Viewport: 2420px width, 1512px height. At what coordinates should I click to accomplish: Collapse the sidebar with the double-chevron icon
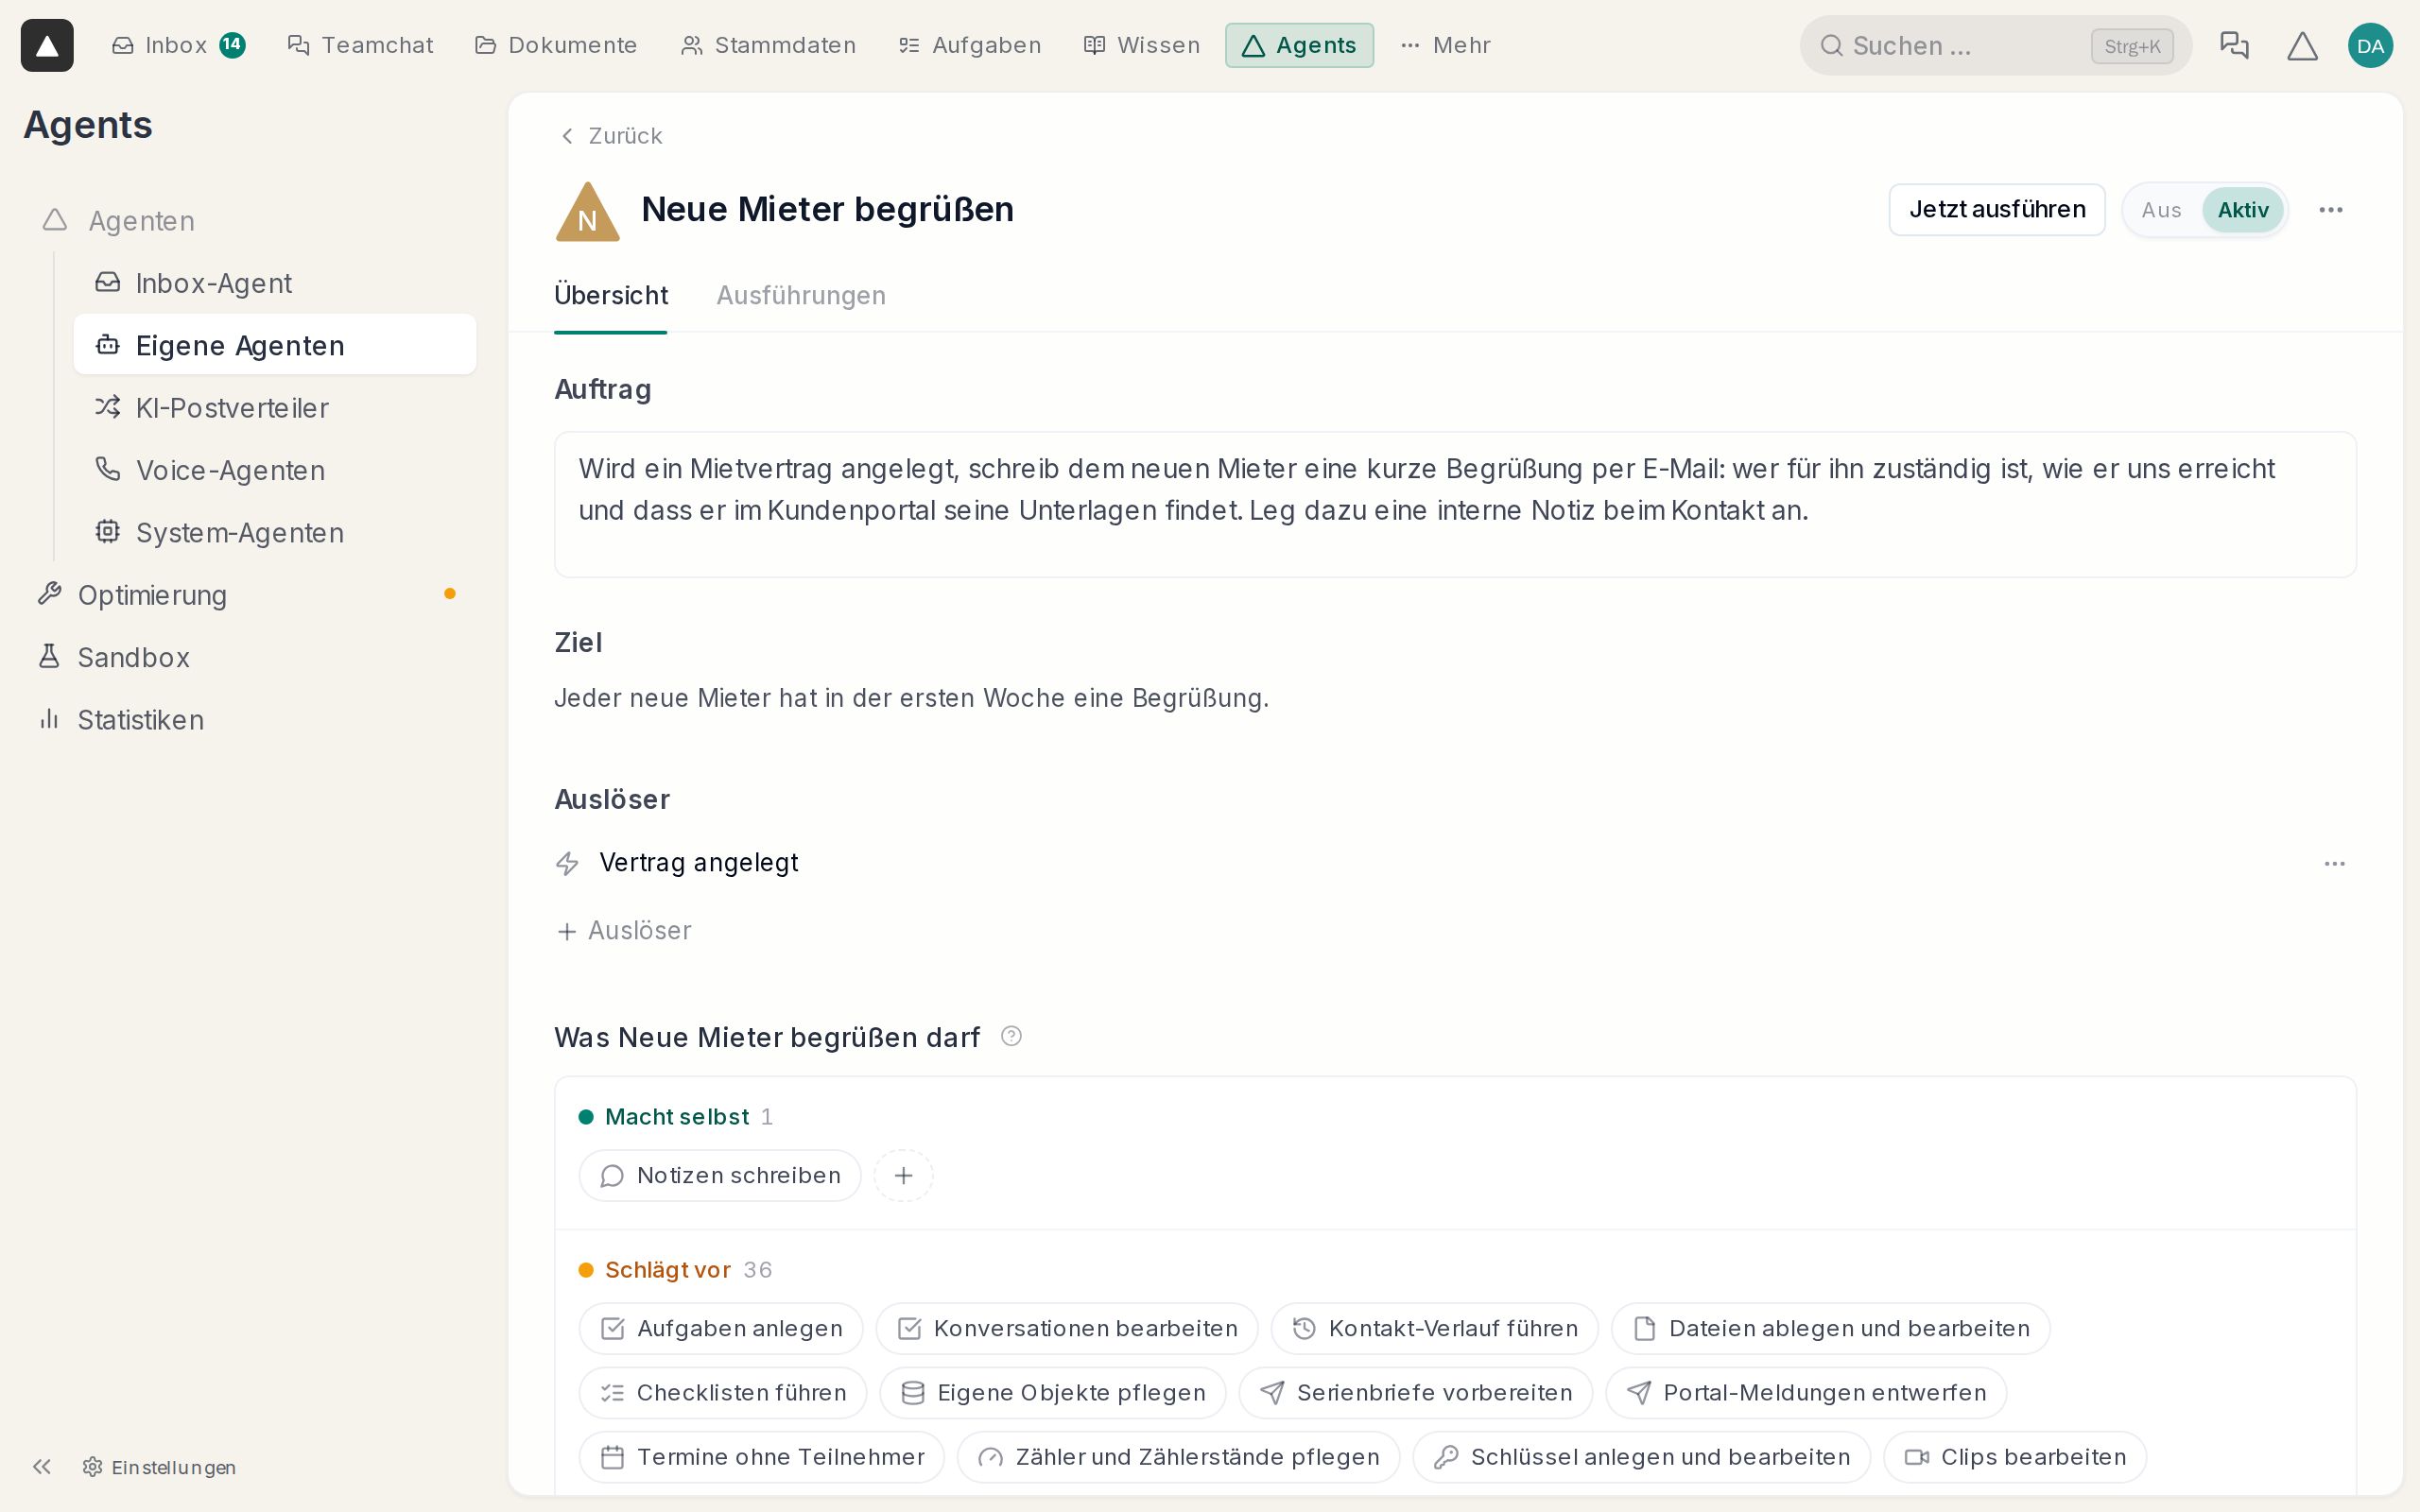pos(41,1466)
